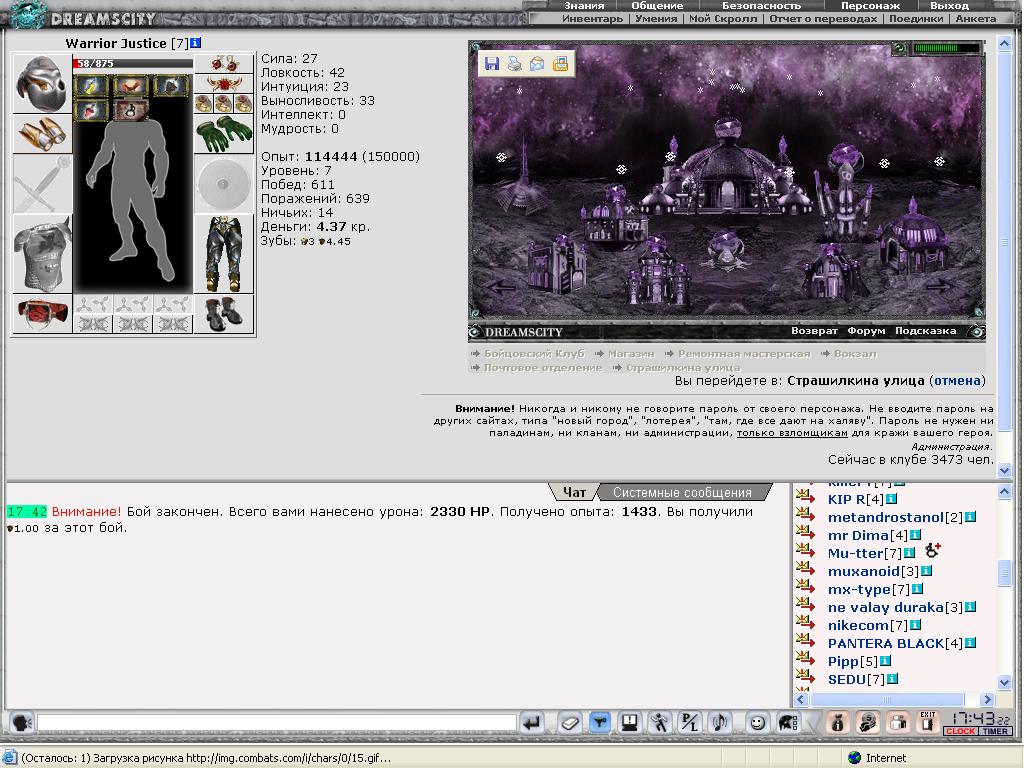Open the Безопасность menu

(x=761, y=5)
